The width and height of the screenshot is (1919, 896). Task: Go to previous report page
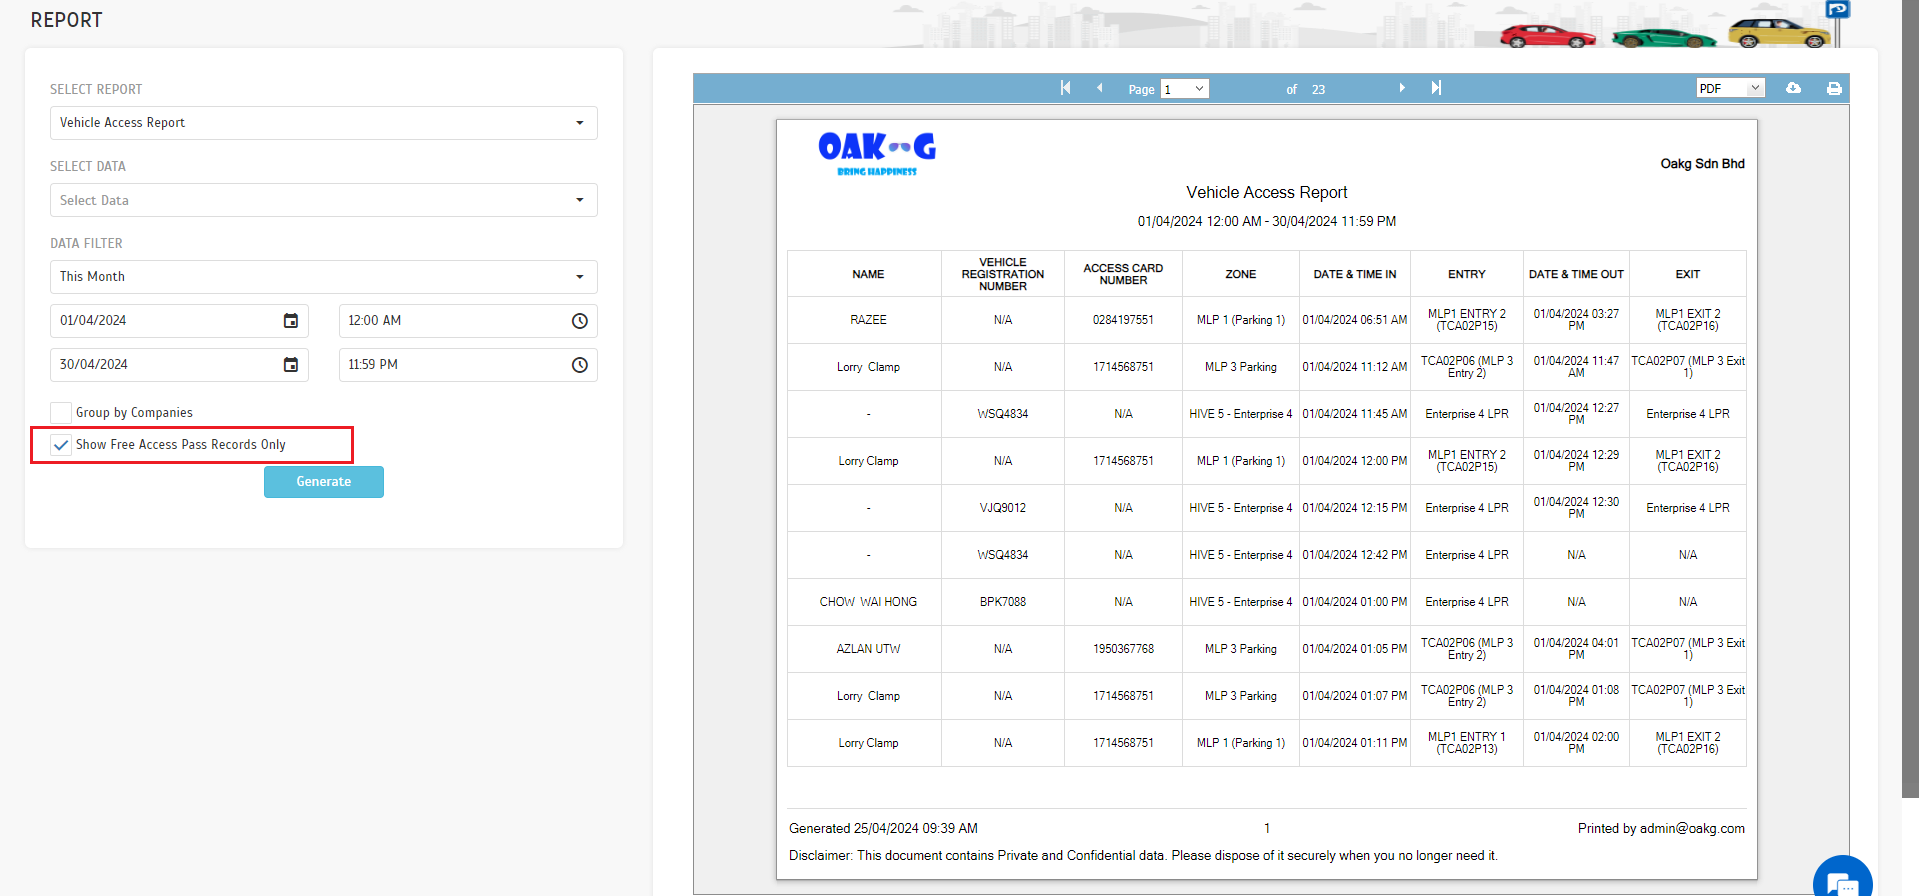point(1100,88)
